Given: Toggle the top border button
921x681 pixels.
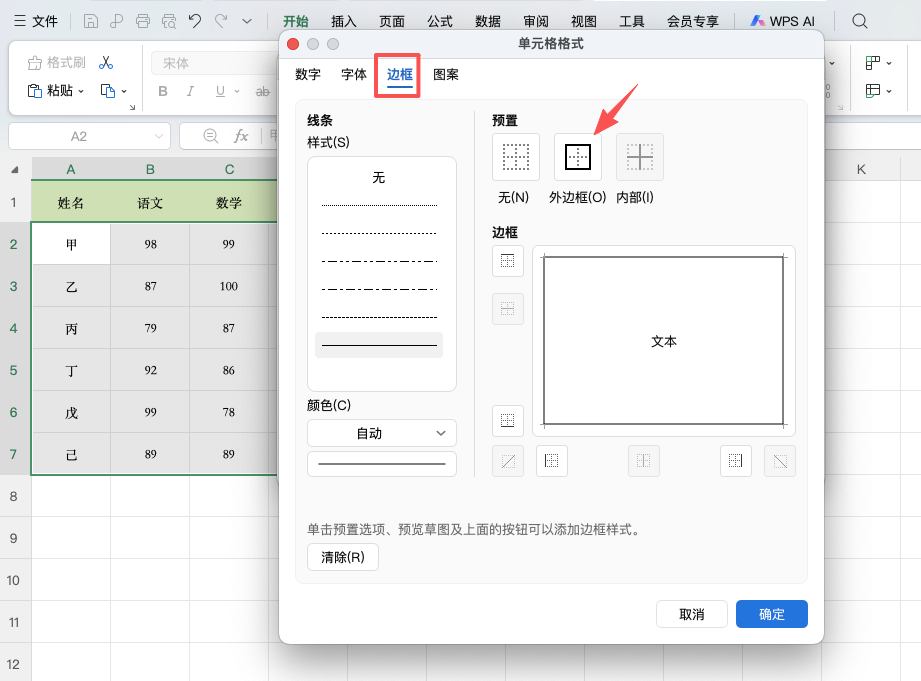Looking at the screenshot, I should (507, 261).
